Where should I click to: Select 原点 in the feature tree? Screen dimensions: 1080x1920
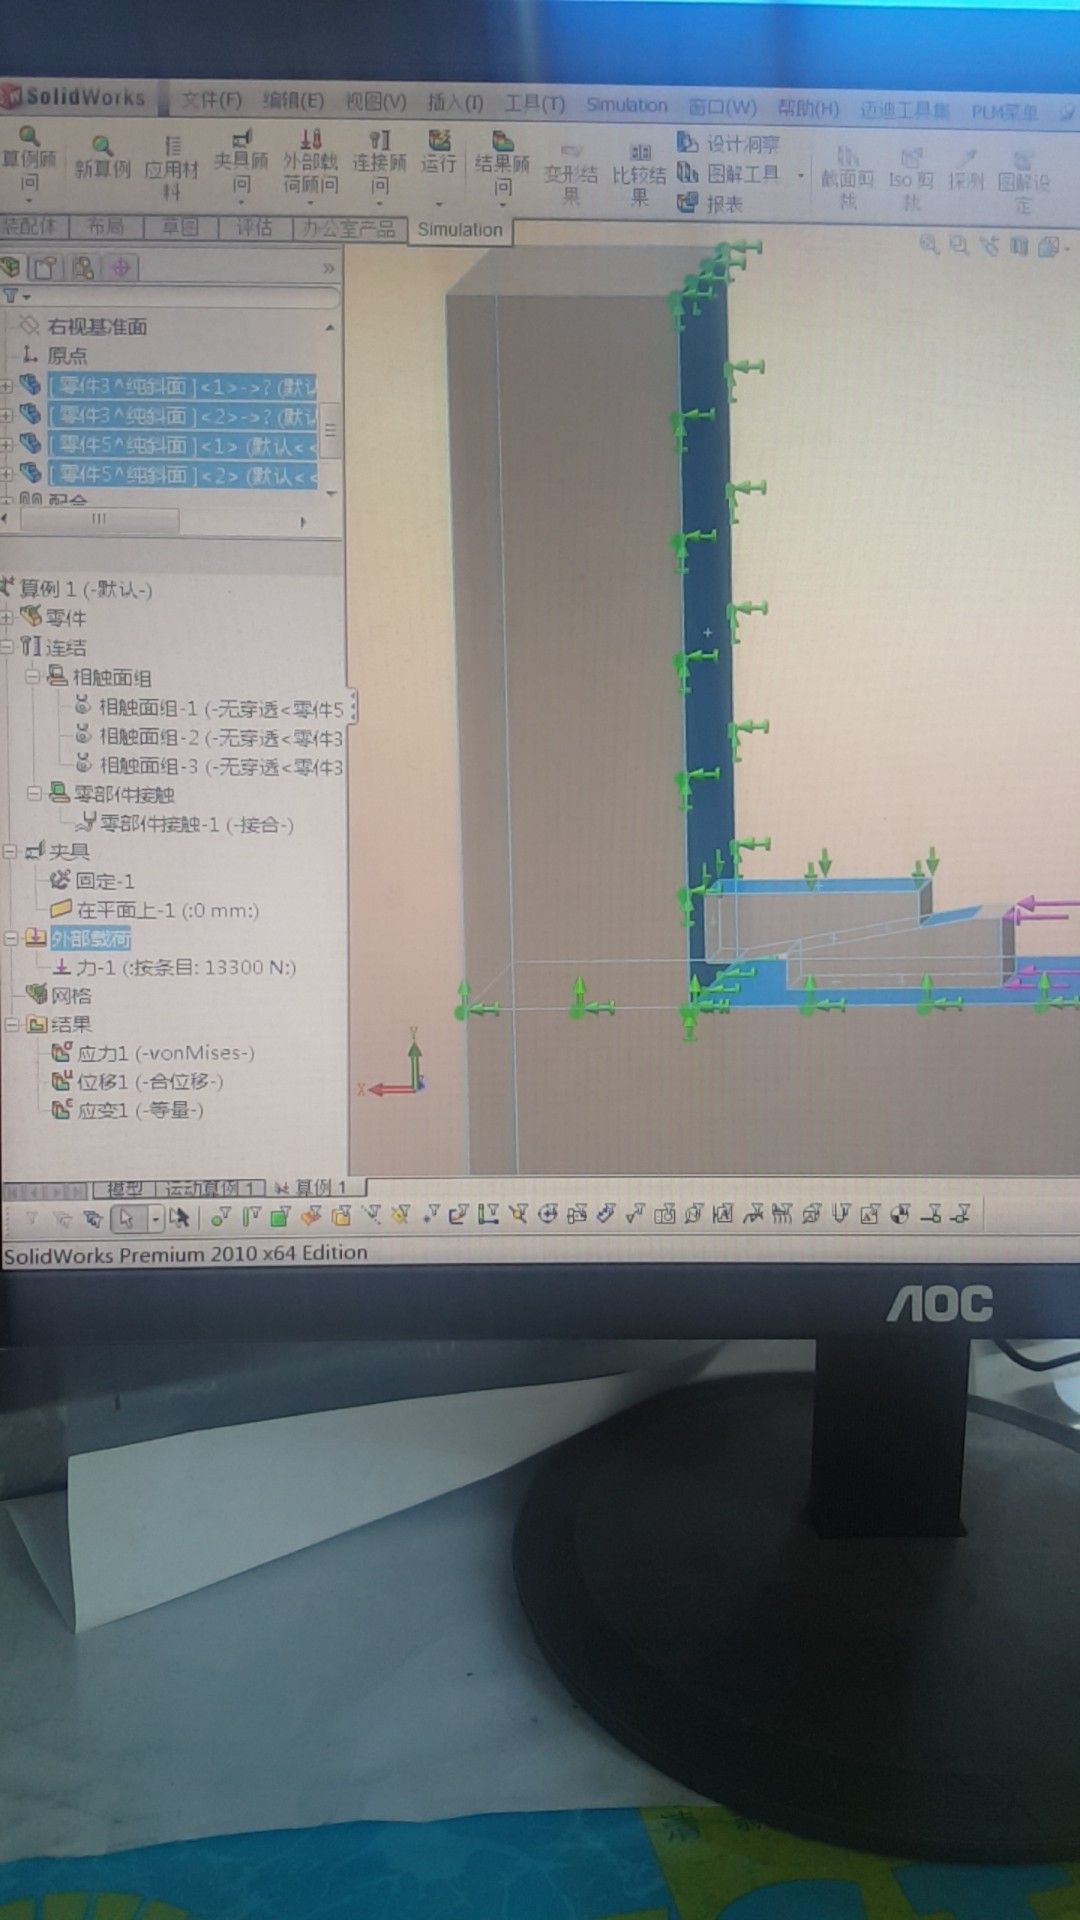(x=67, y=355)
